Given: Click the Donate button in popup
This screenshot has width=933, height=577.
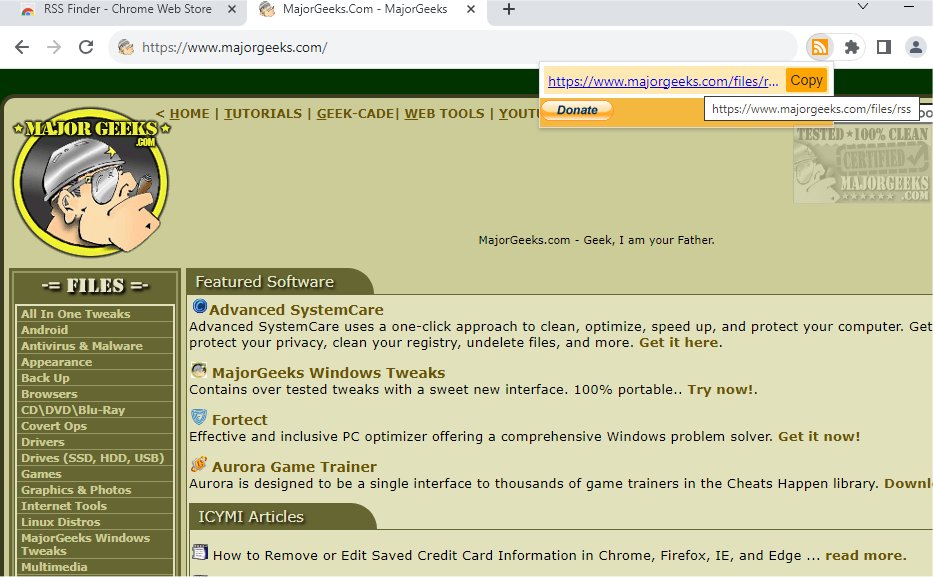Looking at the screenshot, I should tap(577, 110).
